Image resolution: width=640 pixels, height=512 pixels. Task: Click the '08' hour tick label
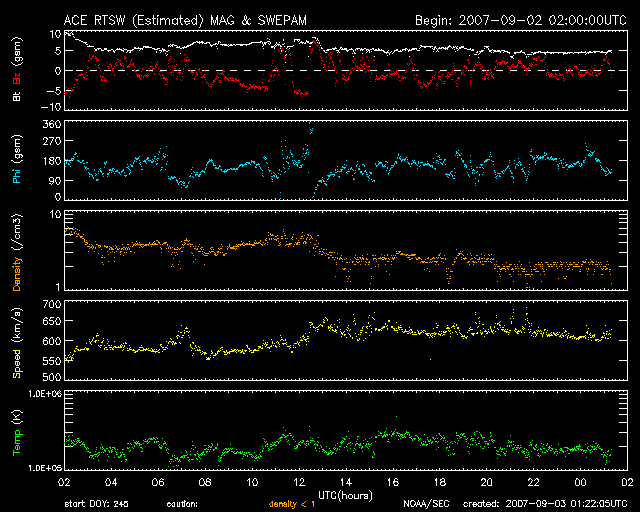coord(205,482)
